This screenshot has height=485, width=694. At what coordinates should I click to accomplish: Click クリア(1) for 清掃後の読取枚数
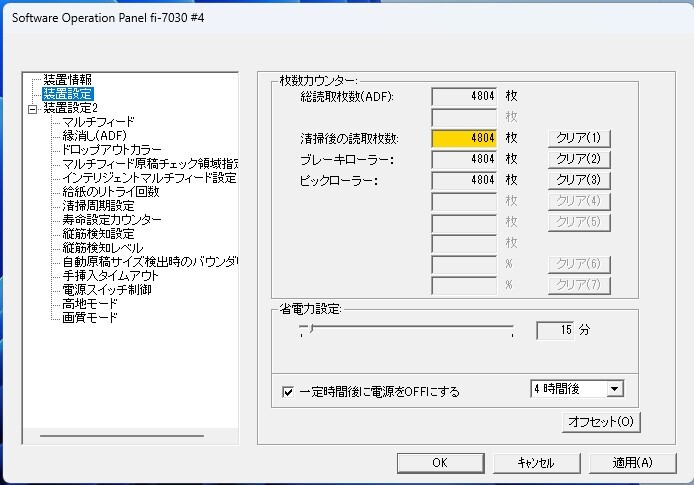point(579,138)
